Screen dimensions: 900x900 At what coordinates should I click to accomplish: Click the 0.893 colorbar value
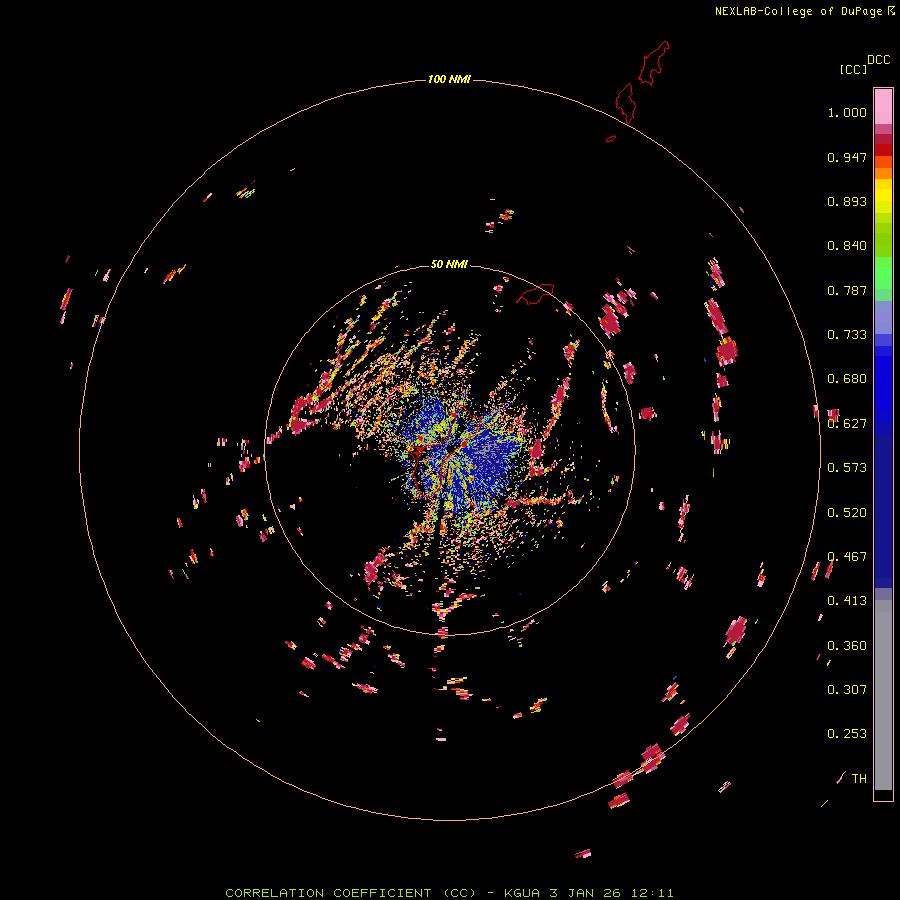coord(847,201)
